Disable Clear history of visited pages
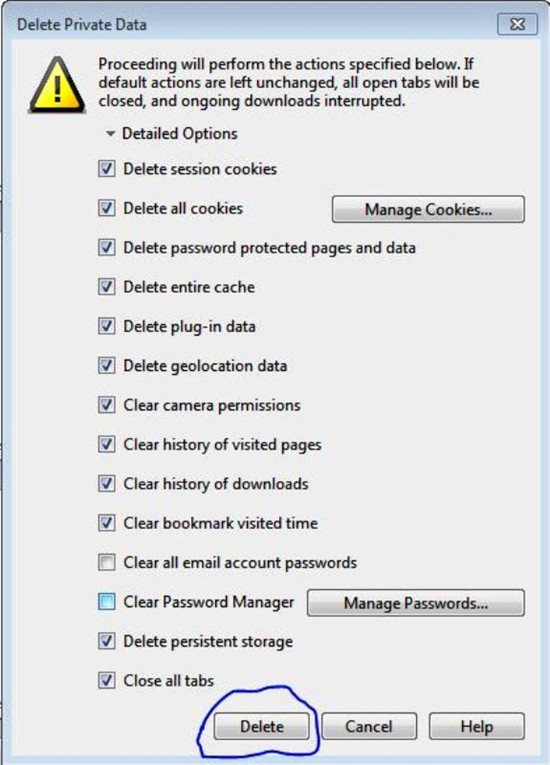 click(106, 444)
